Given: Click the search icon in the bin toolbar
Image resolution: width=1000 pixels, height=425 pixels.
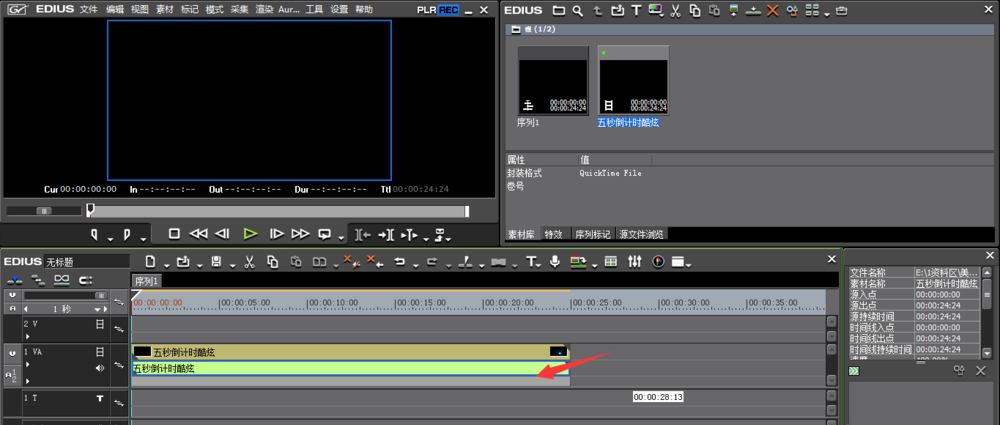Looking at the screenshot, I should pos(578,10).
